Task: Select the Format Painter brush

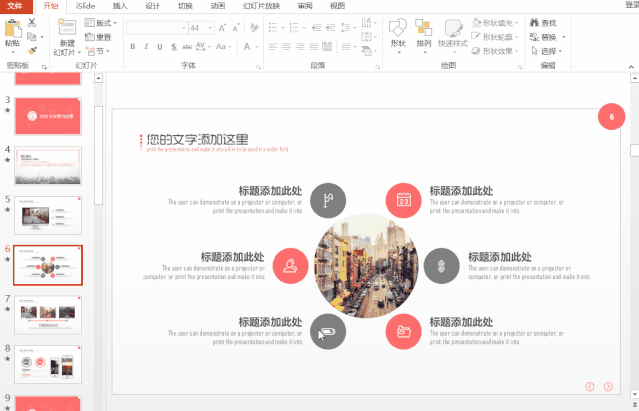Action: point(33,49)
